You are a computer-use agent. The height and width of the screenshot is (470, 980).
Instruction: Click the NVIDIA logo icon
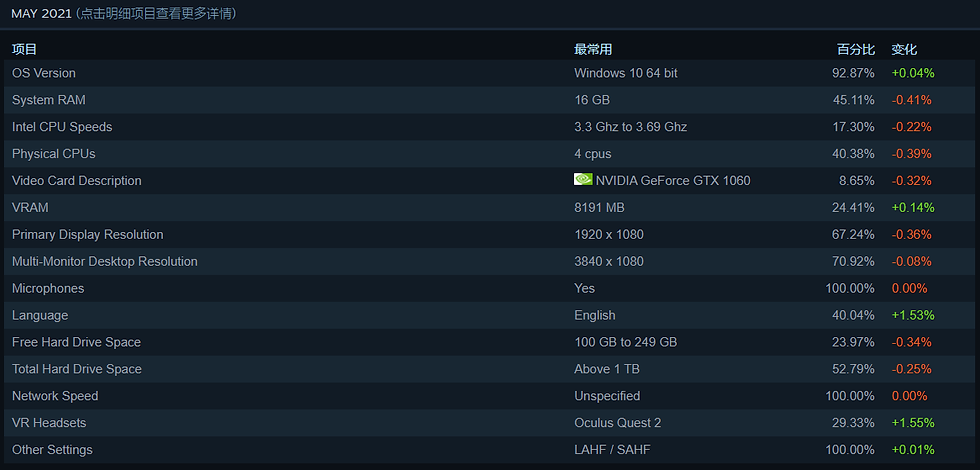583,179
